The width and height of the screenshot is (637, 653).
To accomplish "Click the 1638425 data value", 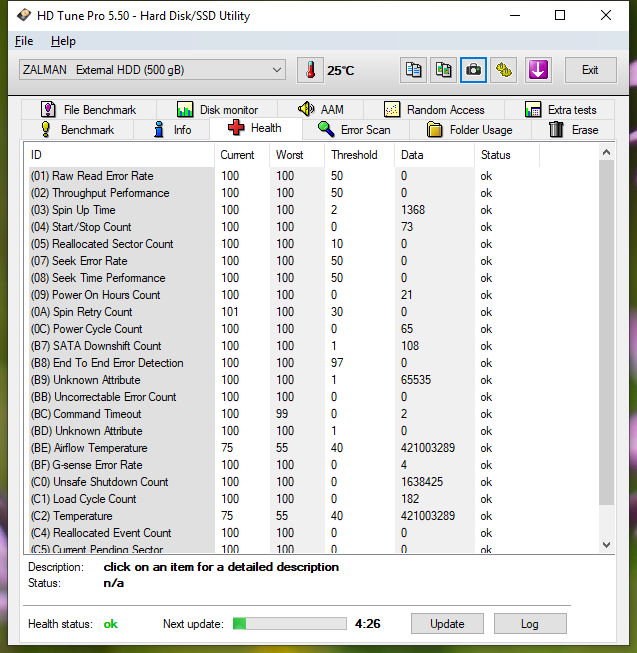I will point(422,482).
